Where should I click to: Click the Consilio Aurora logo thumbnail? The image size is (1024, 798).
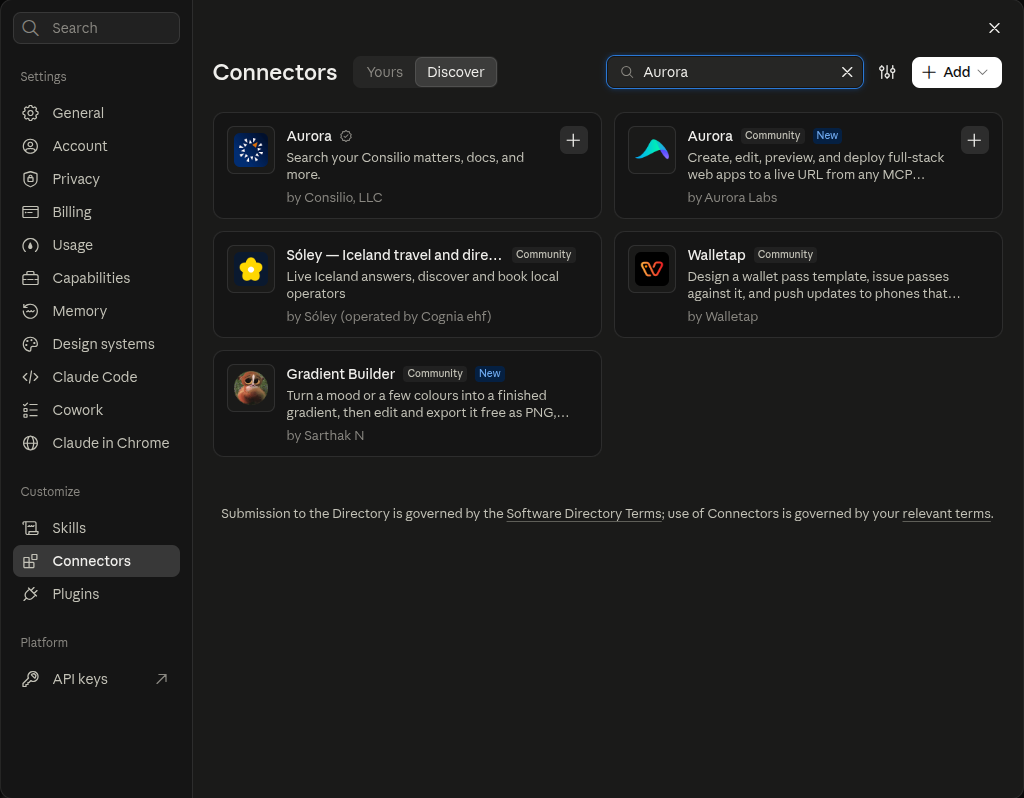(x=251, y=150)
